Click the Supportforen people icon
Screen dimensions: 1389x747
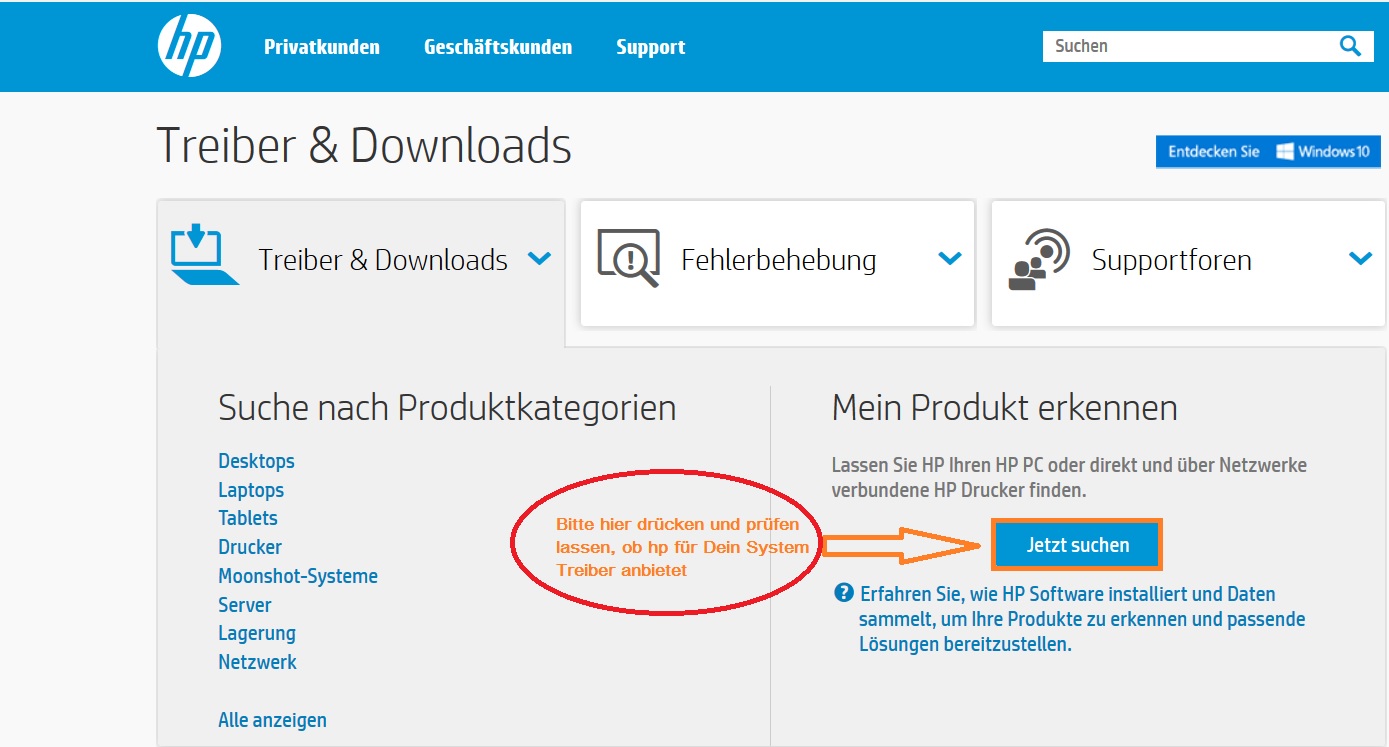1039,259
